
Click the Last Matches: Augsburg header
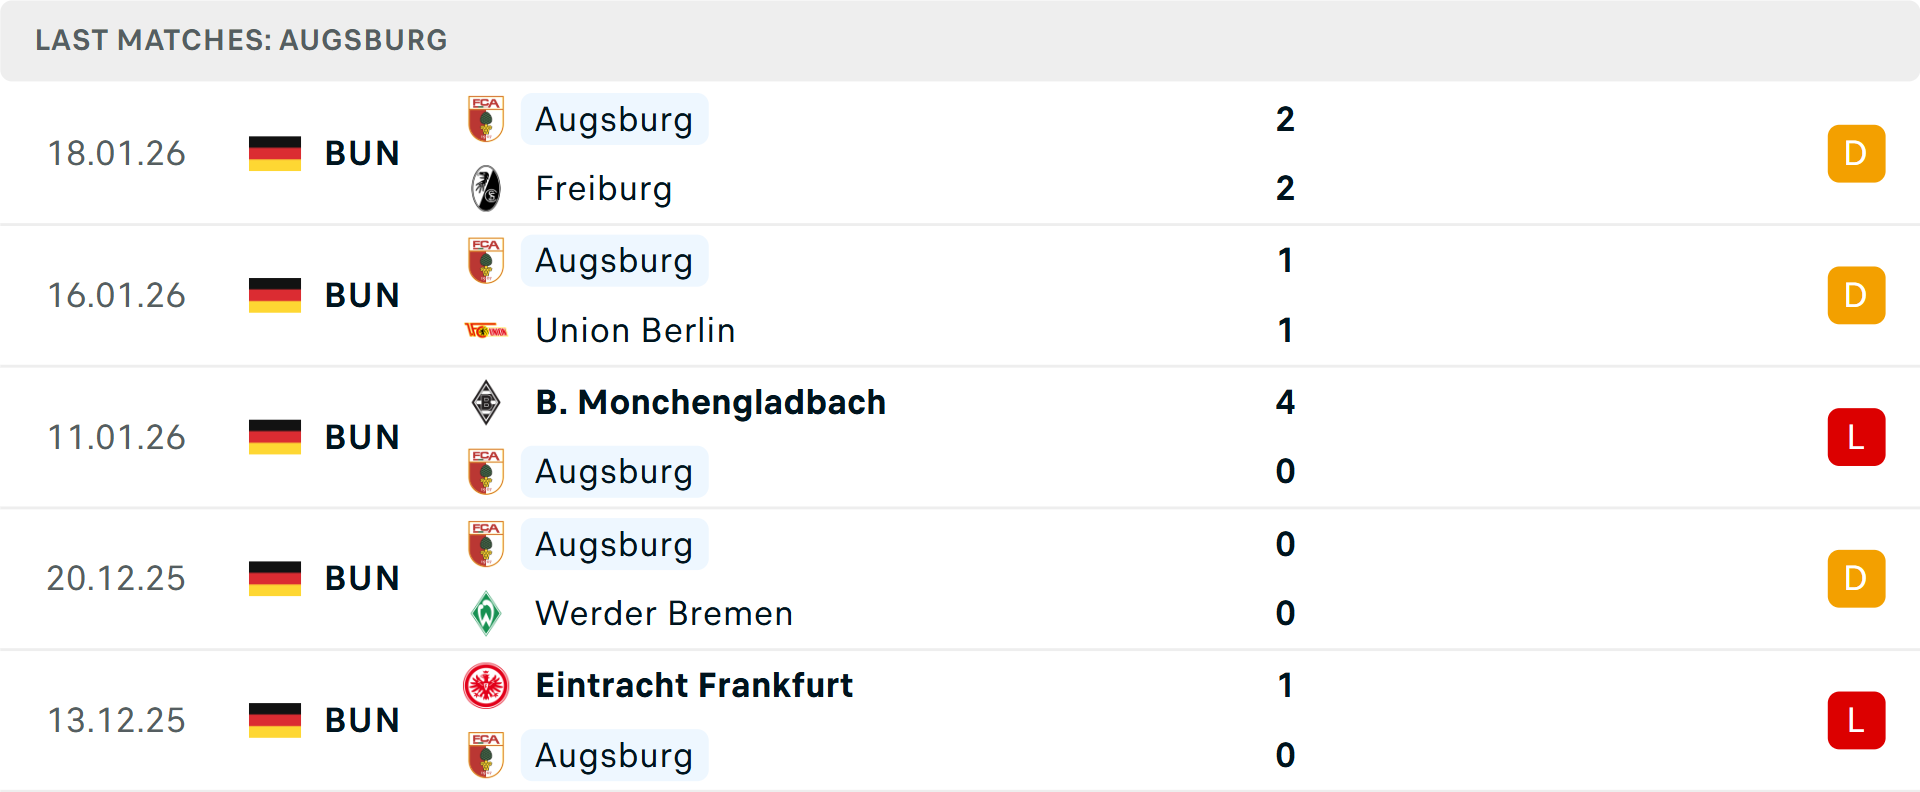[x=241, y=40]
